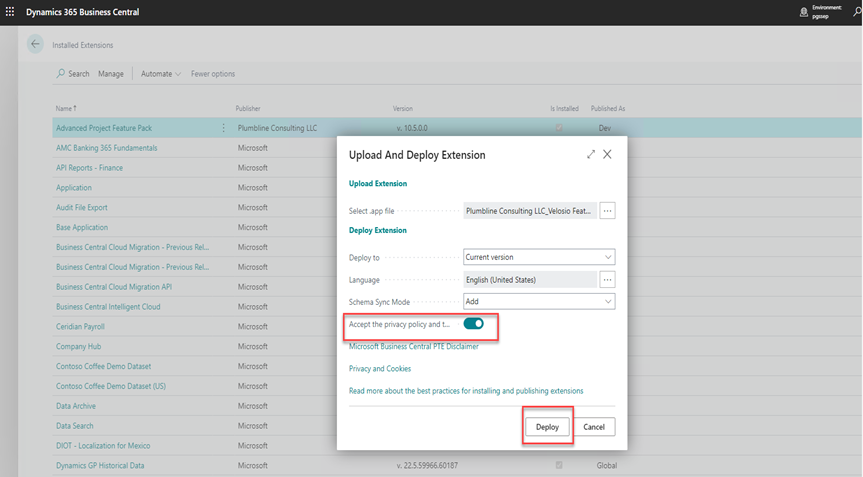Click the Deploy button
The image size is (863, 477).
pyautogui.click(x=547, y=426)
